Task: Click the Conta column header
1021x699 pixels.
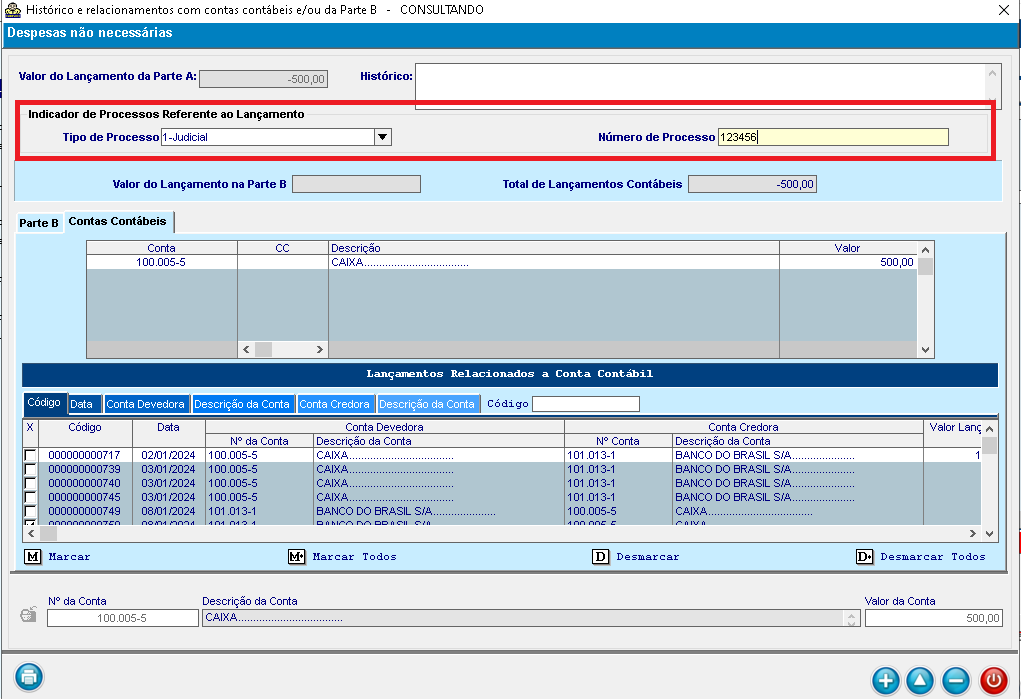Action: (161, 248)
